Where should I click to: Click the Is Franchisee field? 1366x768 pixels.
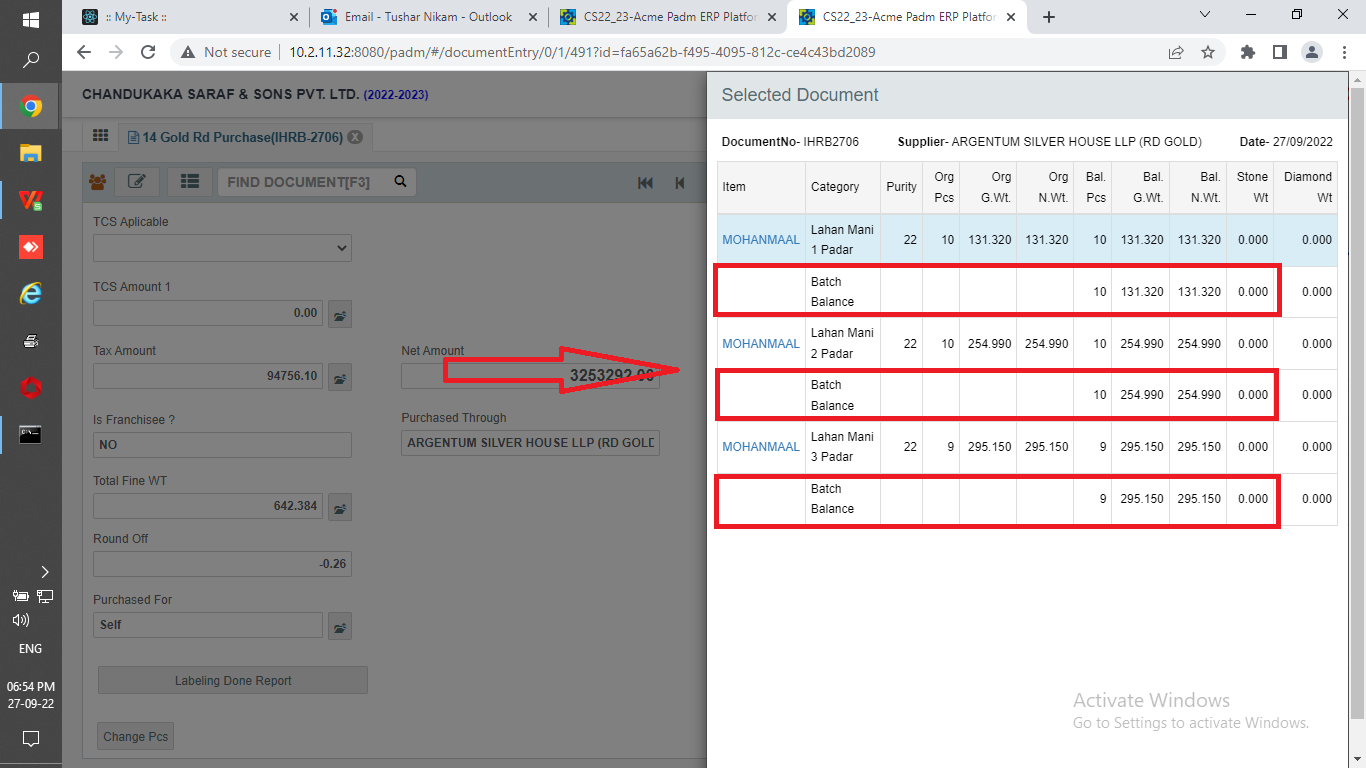coord(222,444)
